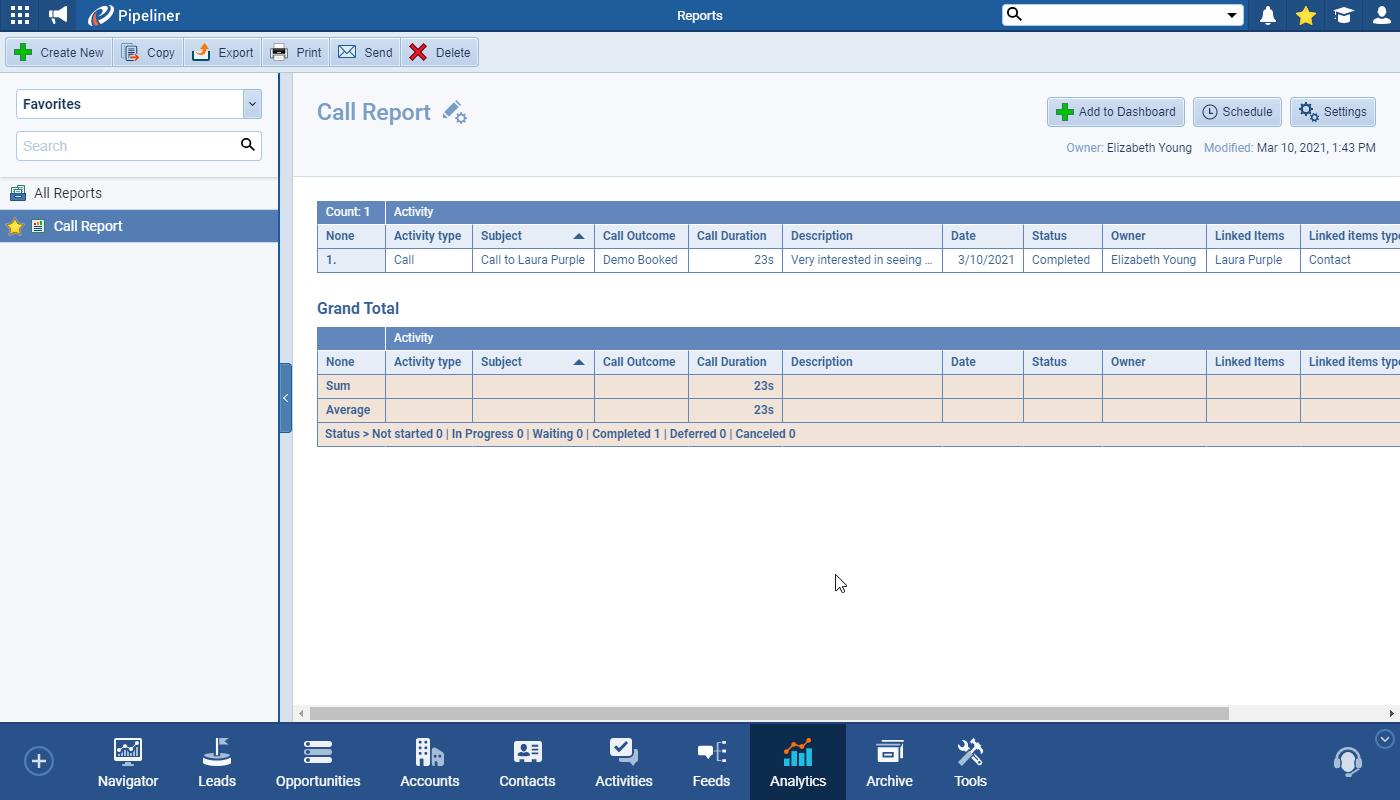This screenshot has height=800, width=1400.
Task: Click the favorites star in top bar
Action: coord(1305,15)
